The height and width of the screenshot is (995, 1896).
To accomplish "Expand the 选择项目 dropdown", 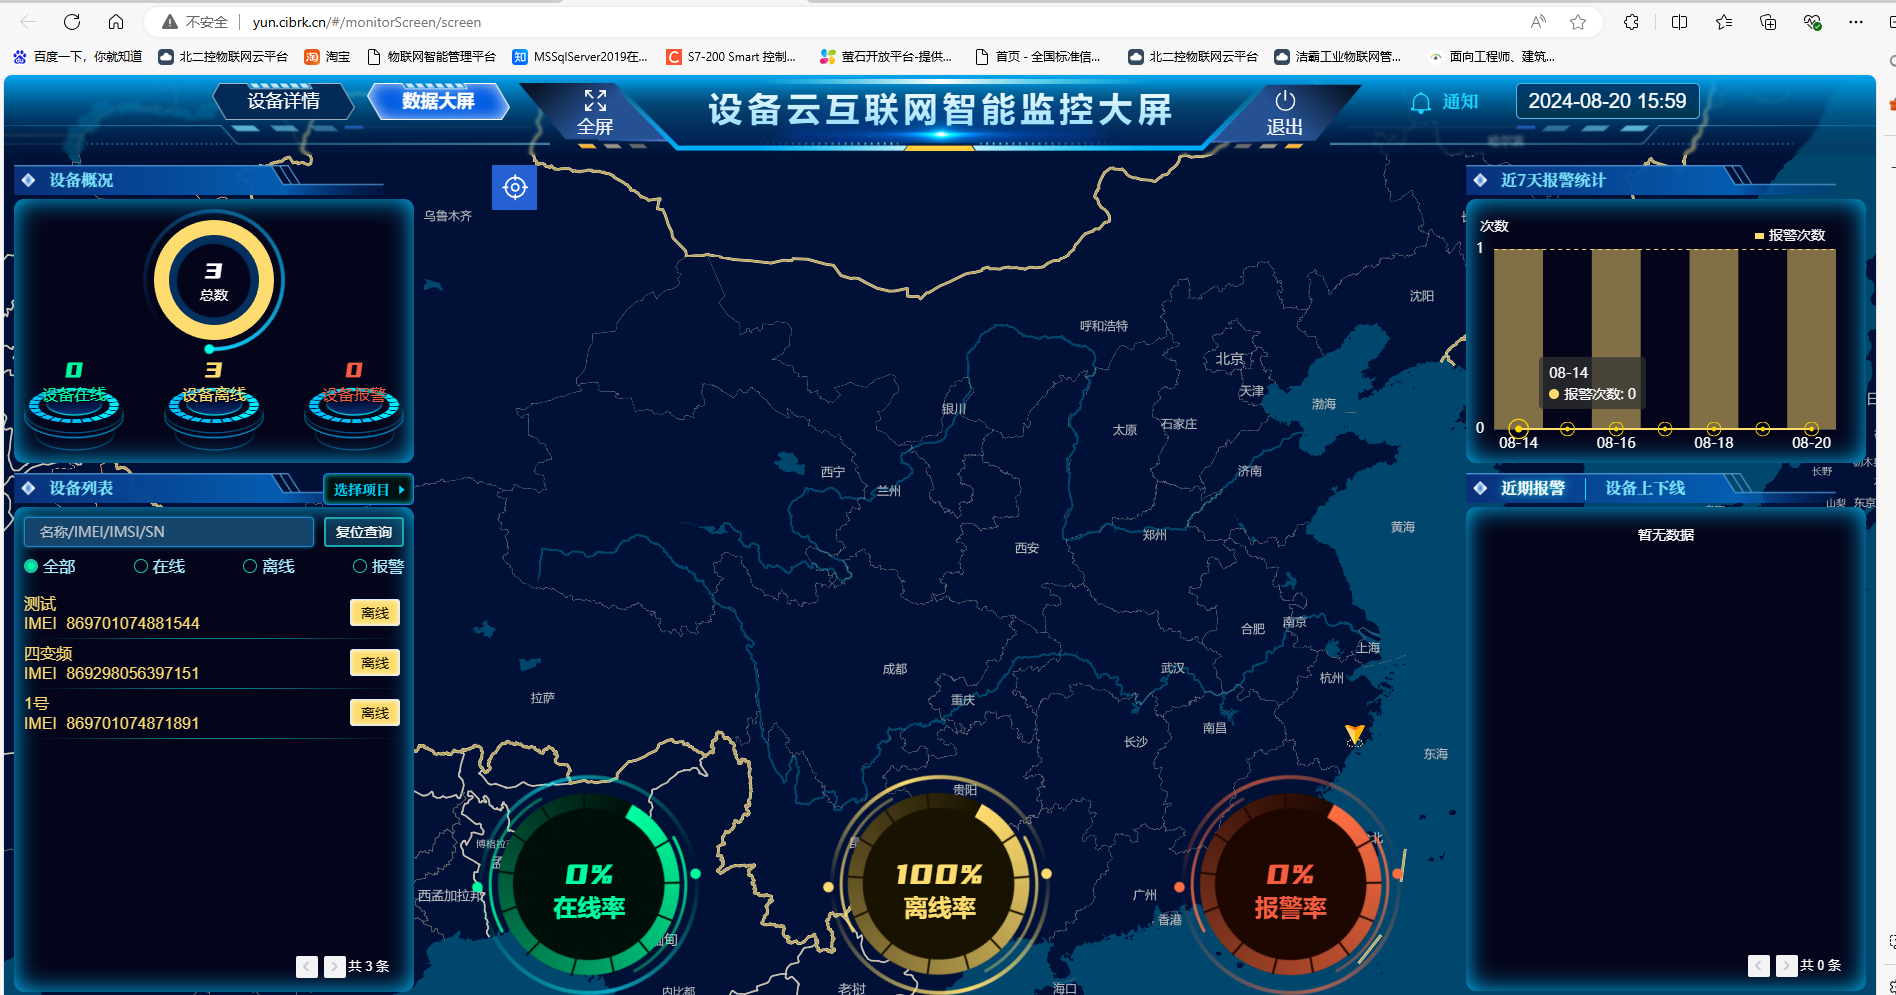I will tap(369, 489).
